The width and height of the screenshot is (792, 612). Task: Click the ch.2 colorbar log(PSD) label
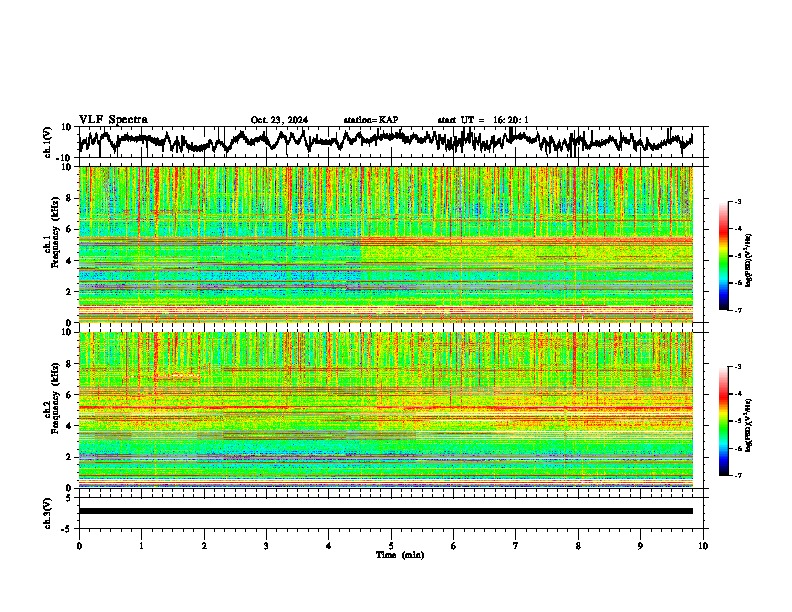tap(748, 425)
